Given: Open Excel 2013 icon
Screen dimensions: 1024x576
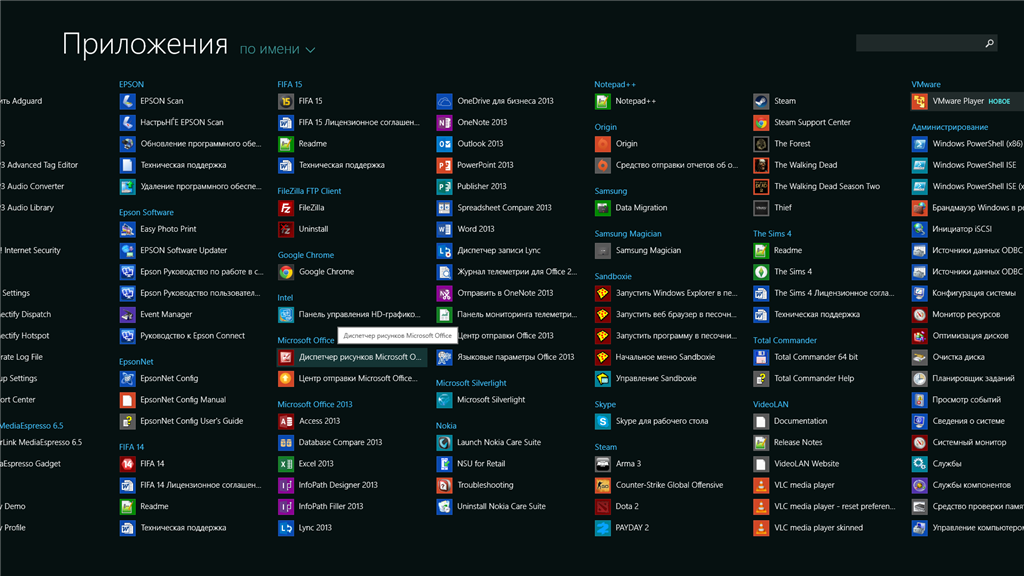Looking at the screenshot, I should tap(286, 464).
